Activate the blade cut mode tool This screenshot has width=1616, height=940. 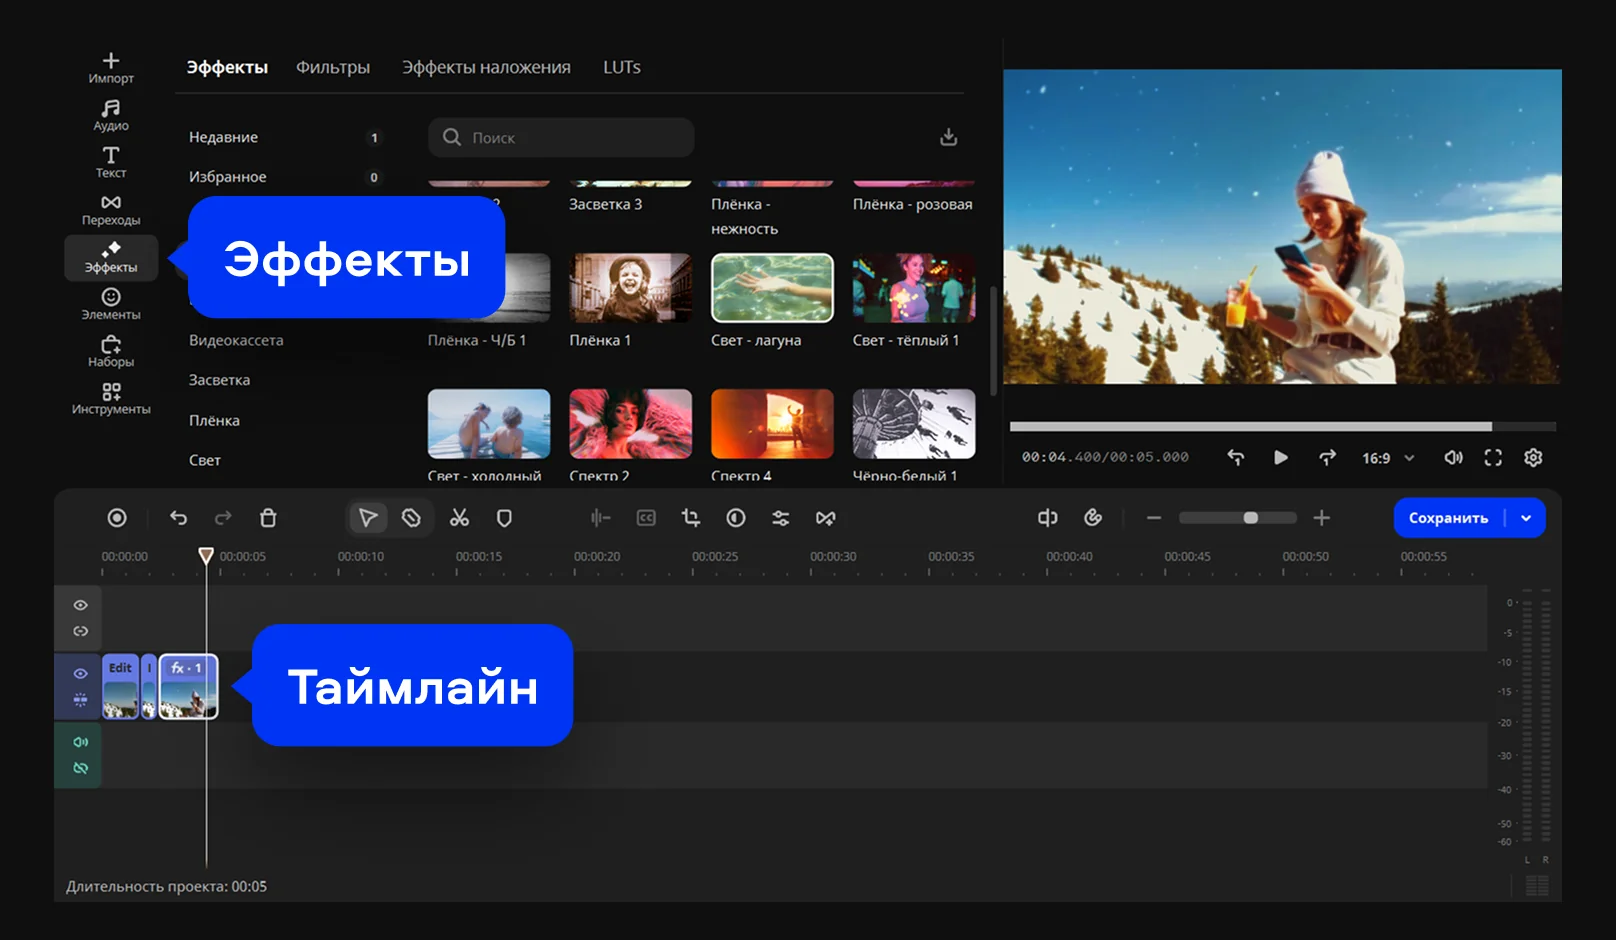tap(411, 518)
